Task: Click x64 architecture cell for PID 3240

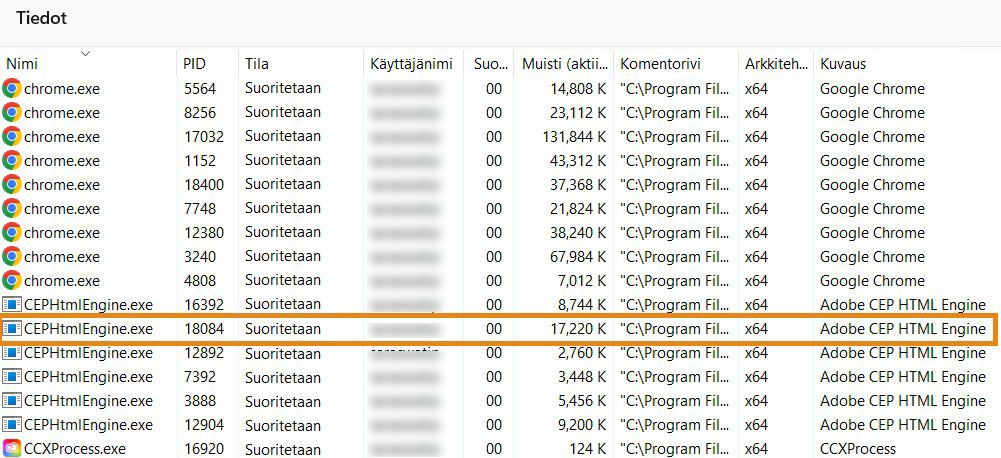Action: pos(756,256)
